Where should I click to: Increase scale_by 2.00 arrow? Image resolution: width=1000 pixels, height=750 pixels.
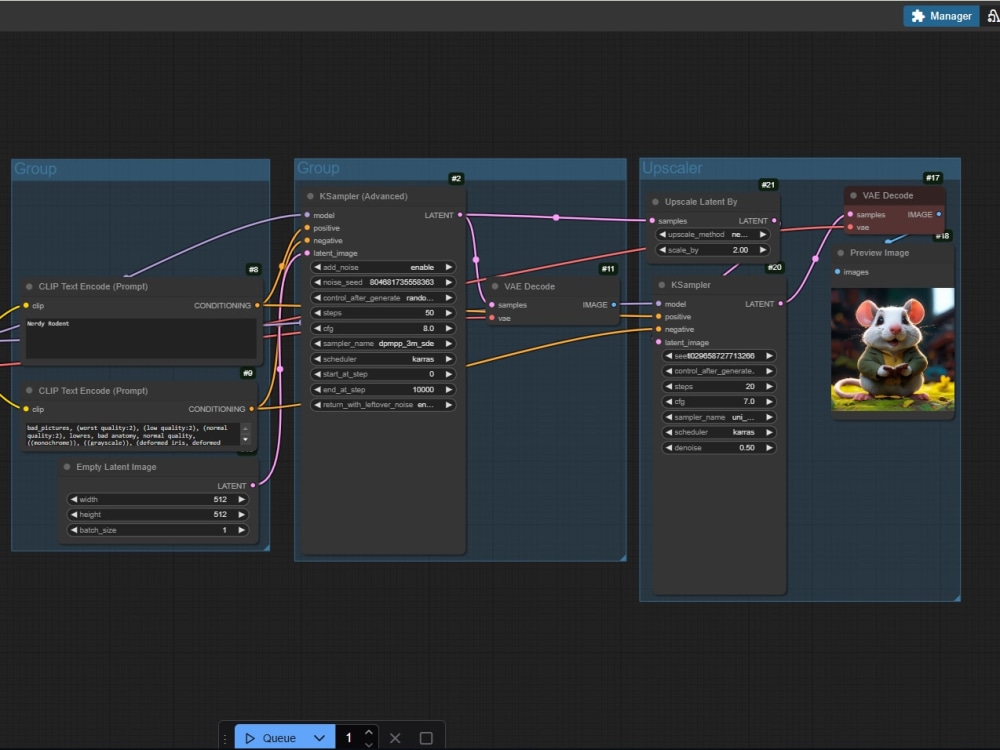click(x=763, y=250)
